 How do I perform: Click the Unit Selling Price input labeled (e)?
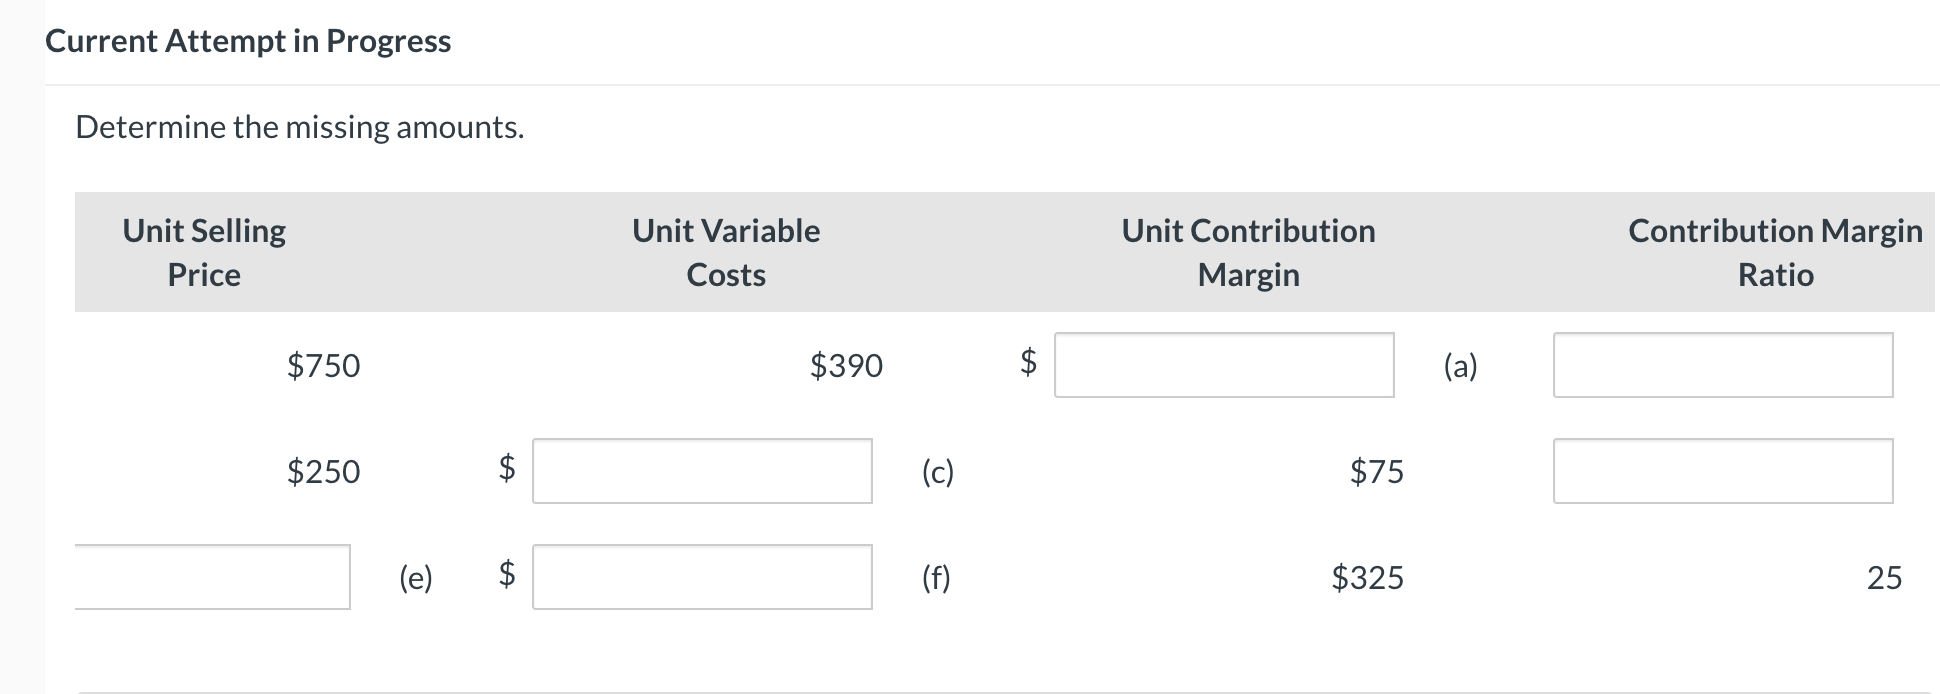pyautogui.click(x=213, y=577)
